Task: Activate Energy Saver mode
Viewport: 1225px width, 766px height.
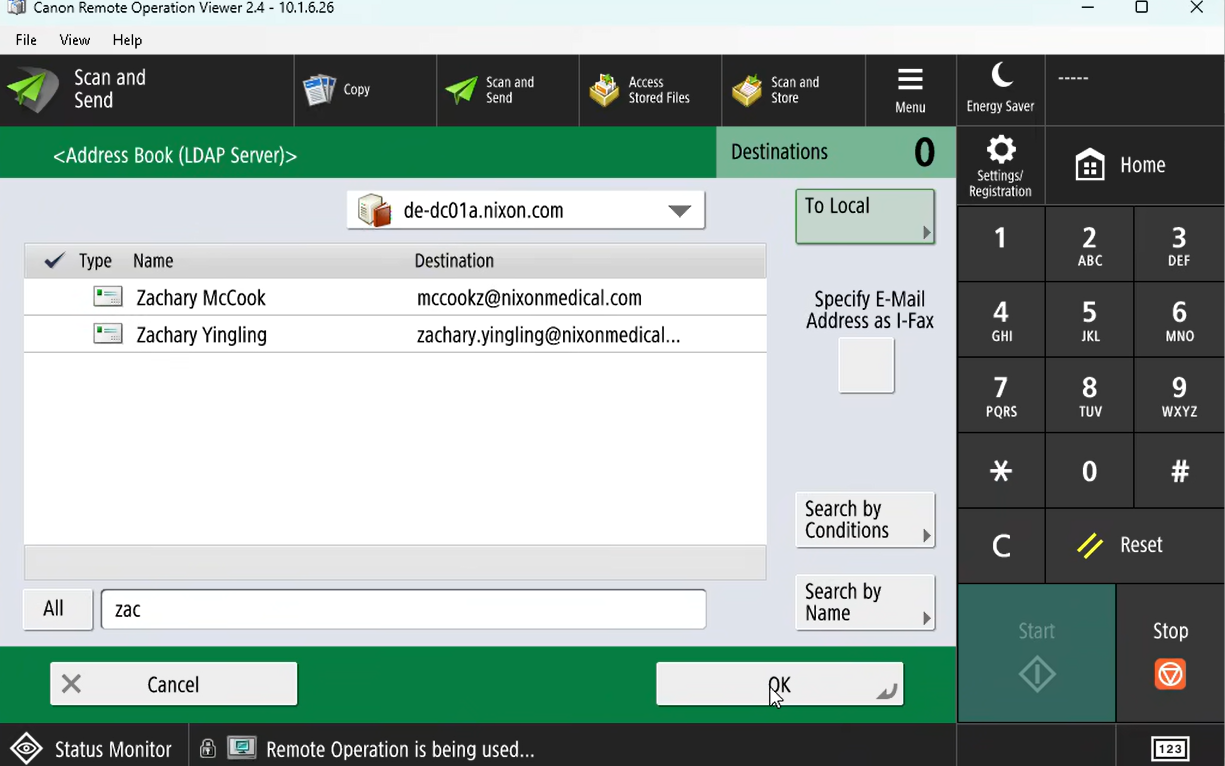Action: coord(1001,88)
